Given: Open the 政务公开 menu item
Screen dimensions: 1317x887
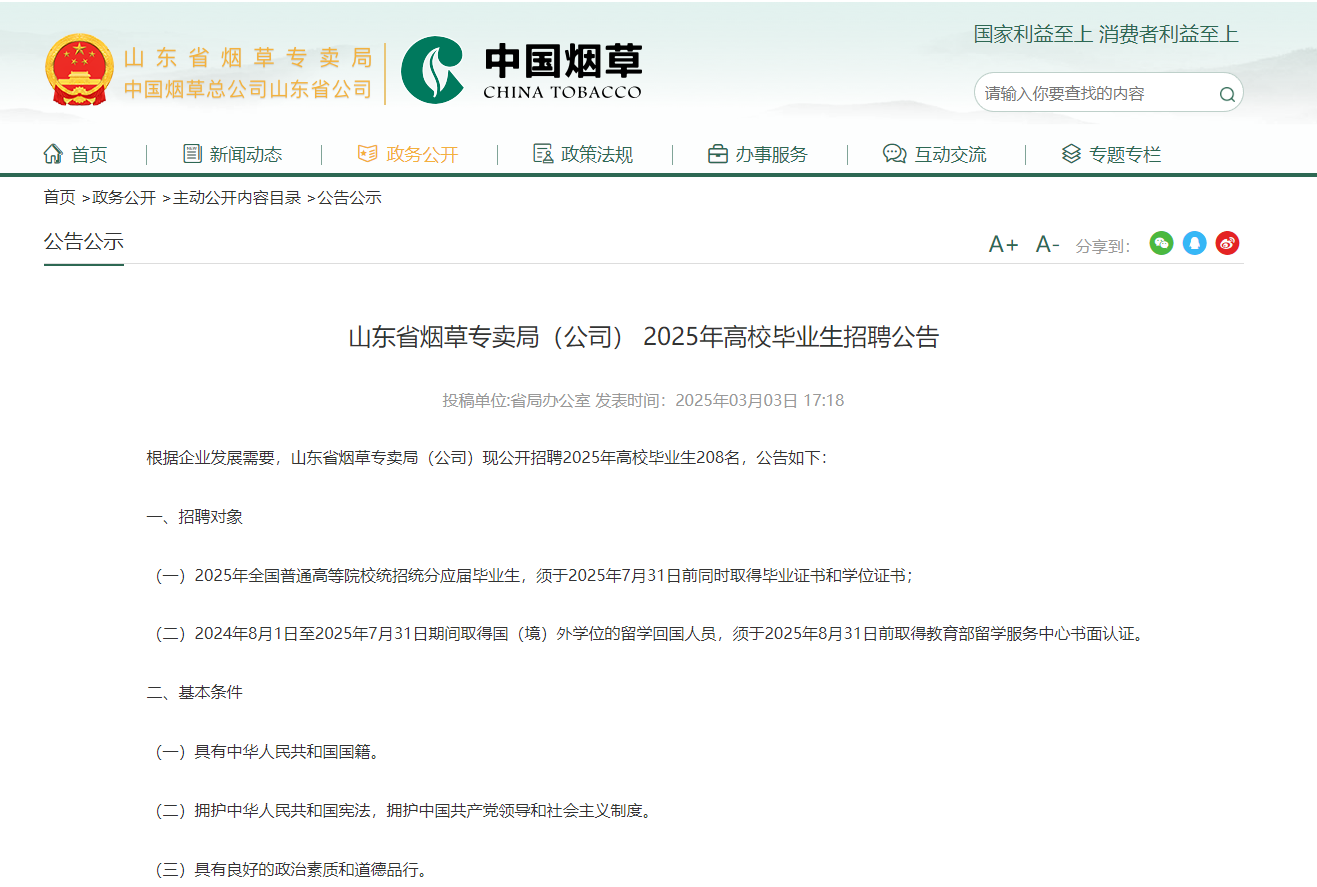Looking at the screenshot, I should coord(422,155).
